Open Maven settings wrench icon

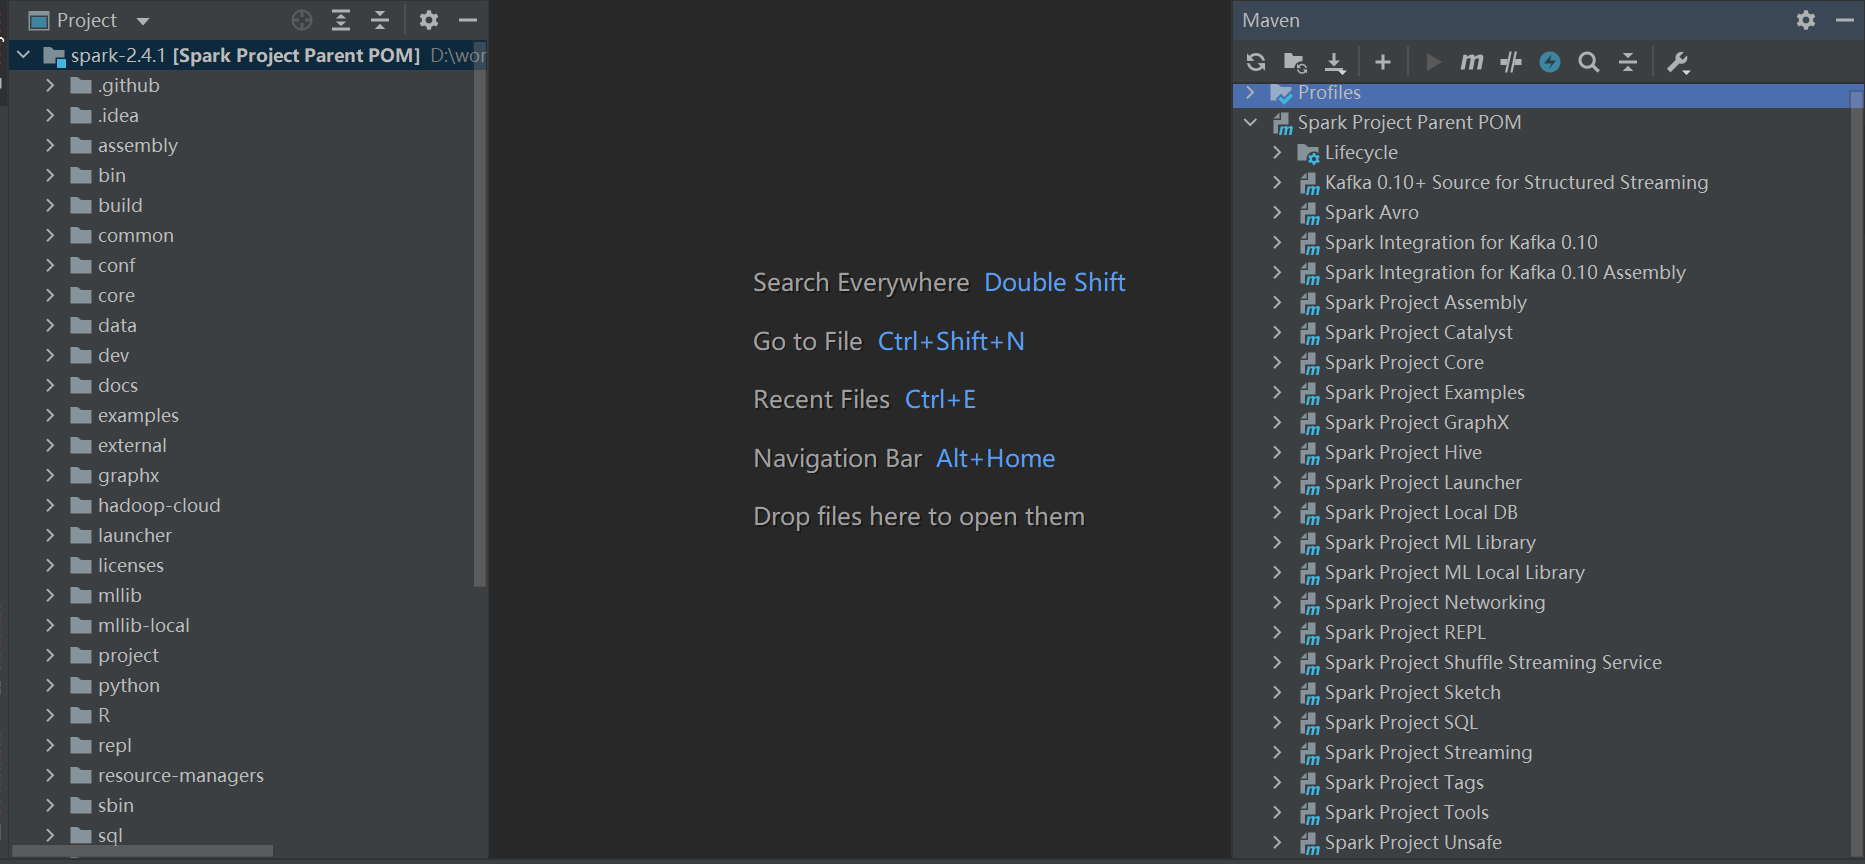pos(1678,62)
